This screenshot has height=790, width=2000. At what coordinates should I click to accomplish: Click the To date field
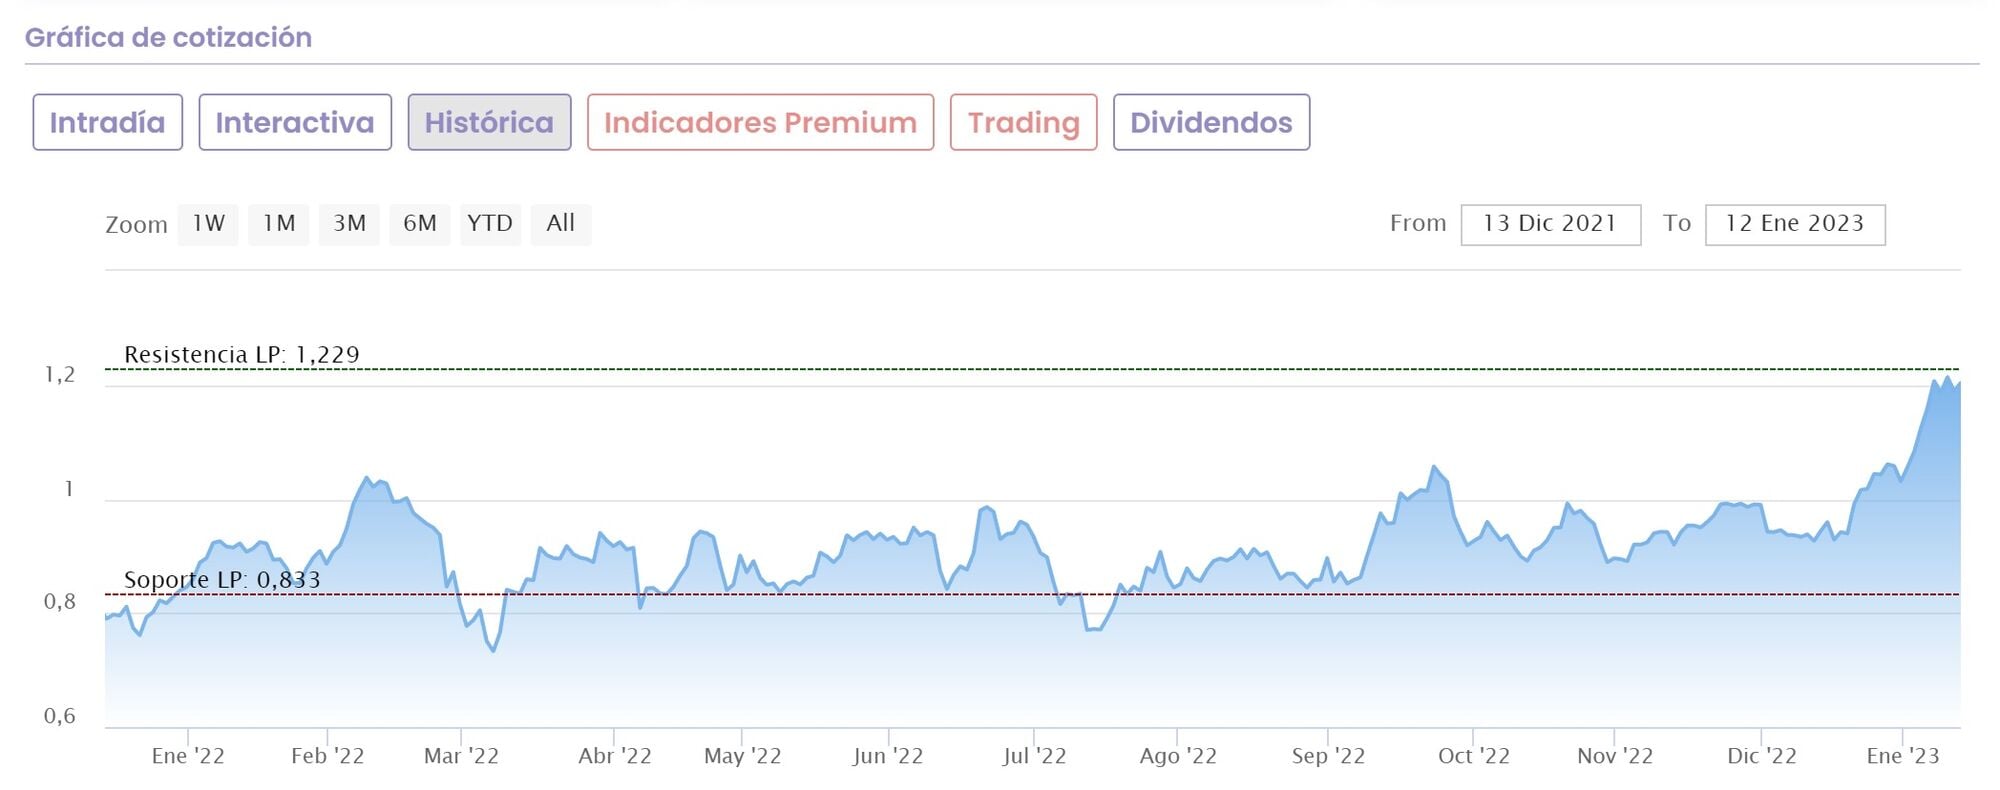click(1794, 224)
